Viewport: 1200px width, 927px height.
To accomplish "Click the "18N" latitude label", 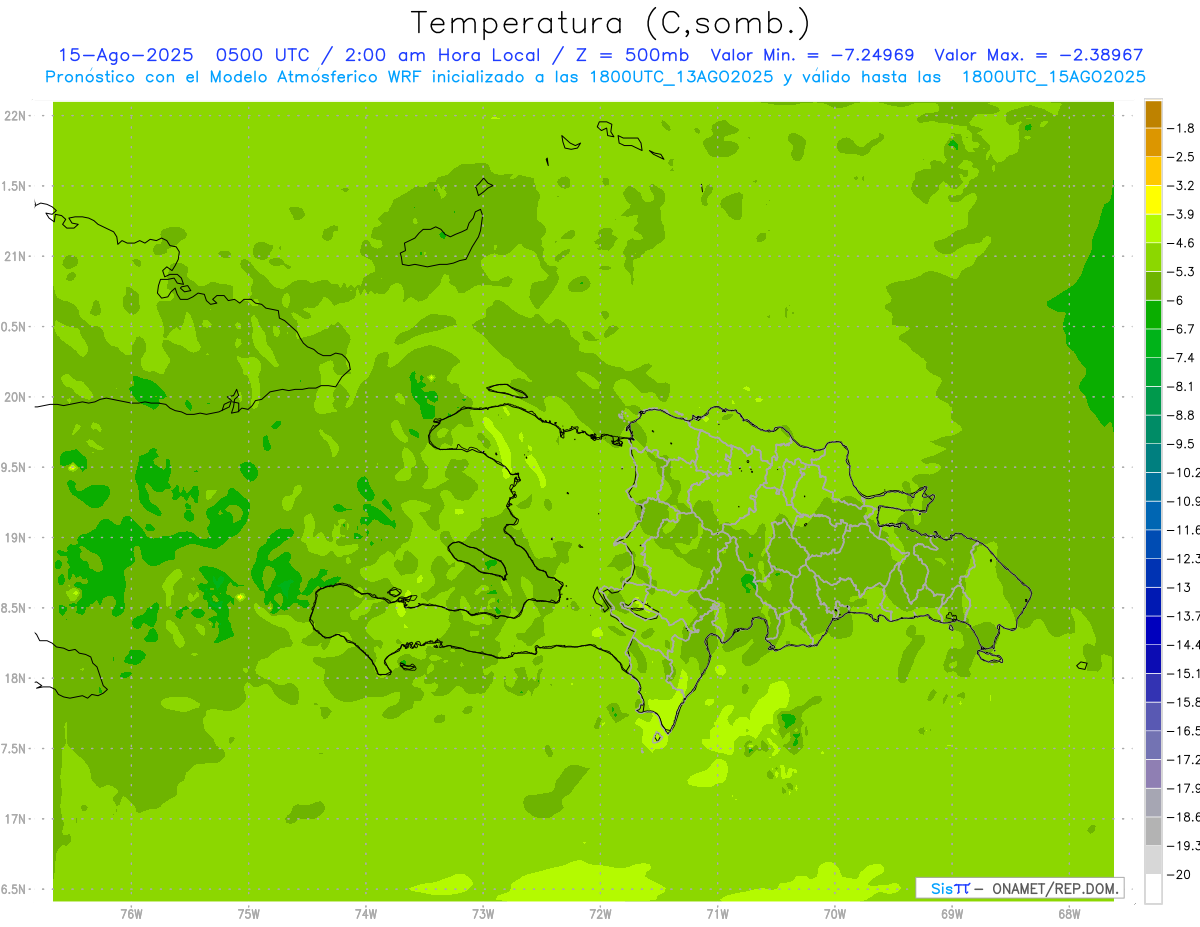I will (x=17, y=678).
